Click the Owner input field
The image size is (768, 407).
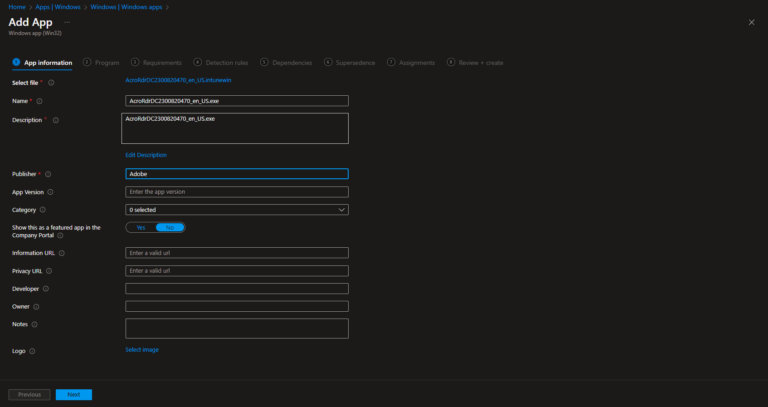pos(237,307)
